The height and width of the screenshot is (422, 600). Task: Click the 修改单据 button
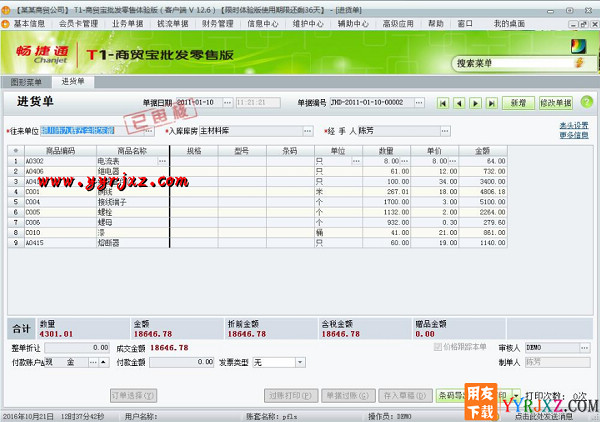tap(555, 103)
